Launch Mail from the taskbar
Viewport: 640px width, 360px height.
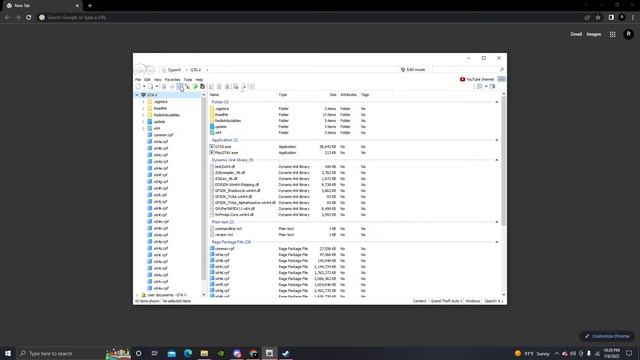coord(172,353)
